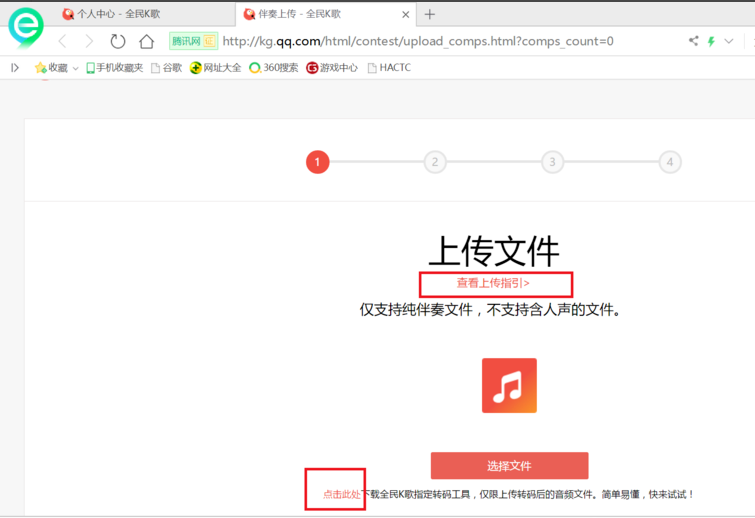Open the HACTC bookmark

click(389, 68)
